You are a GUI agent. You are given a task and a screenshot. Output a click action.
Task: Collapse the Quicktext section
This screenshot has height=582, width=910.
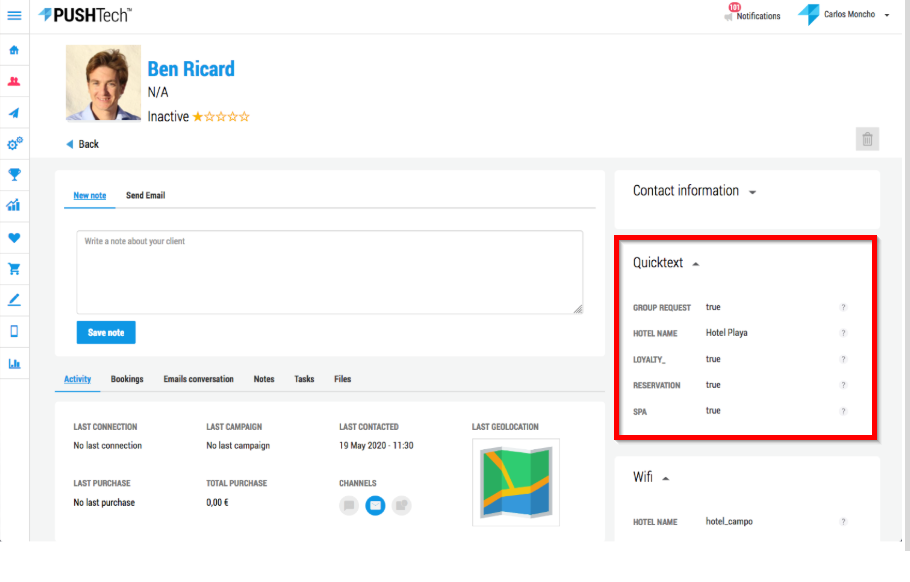point(694,264)
